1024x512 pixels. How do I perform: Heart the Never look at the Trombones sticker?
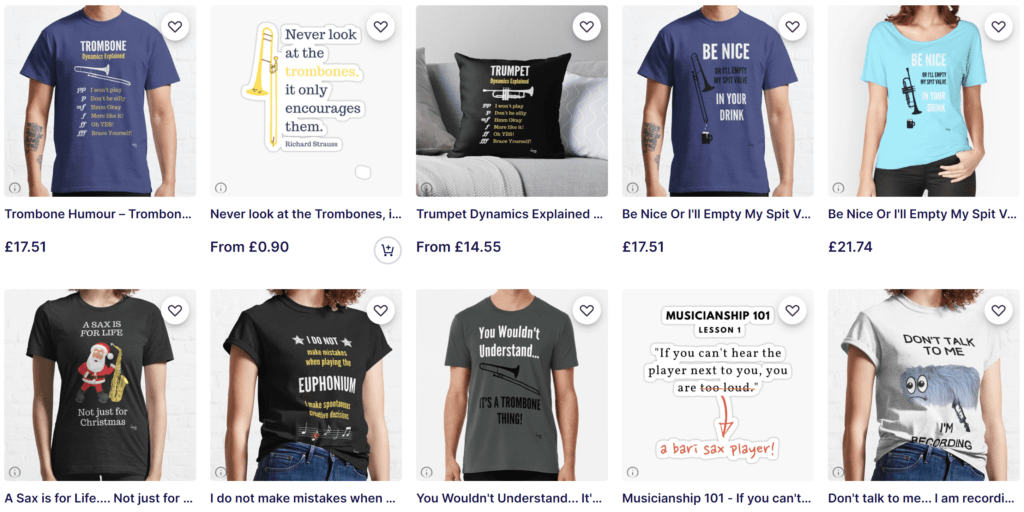[381, 27]
